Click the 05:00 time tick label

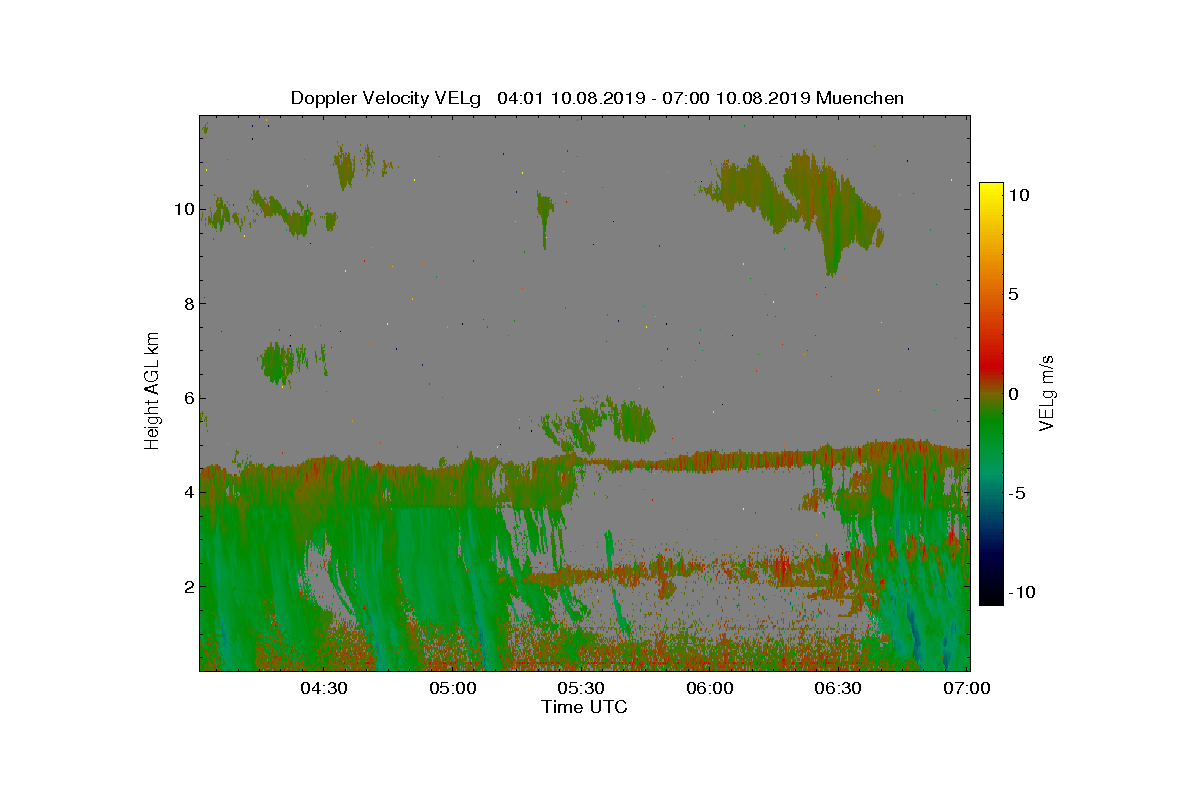click(453, 688)
